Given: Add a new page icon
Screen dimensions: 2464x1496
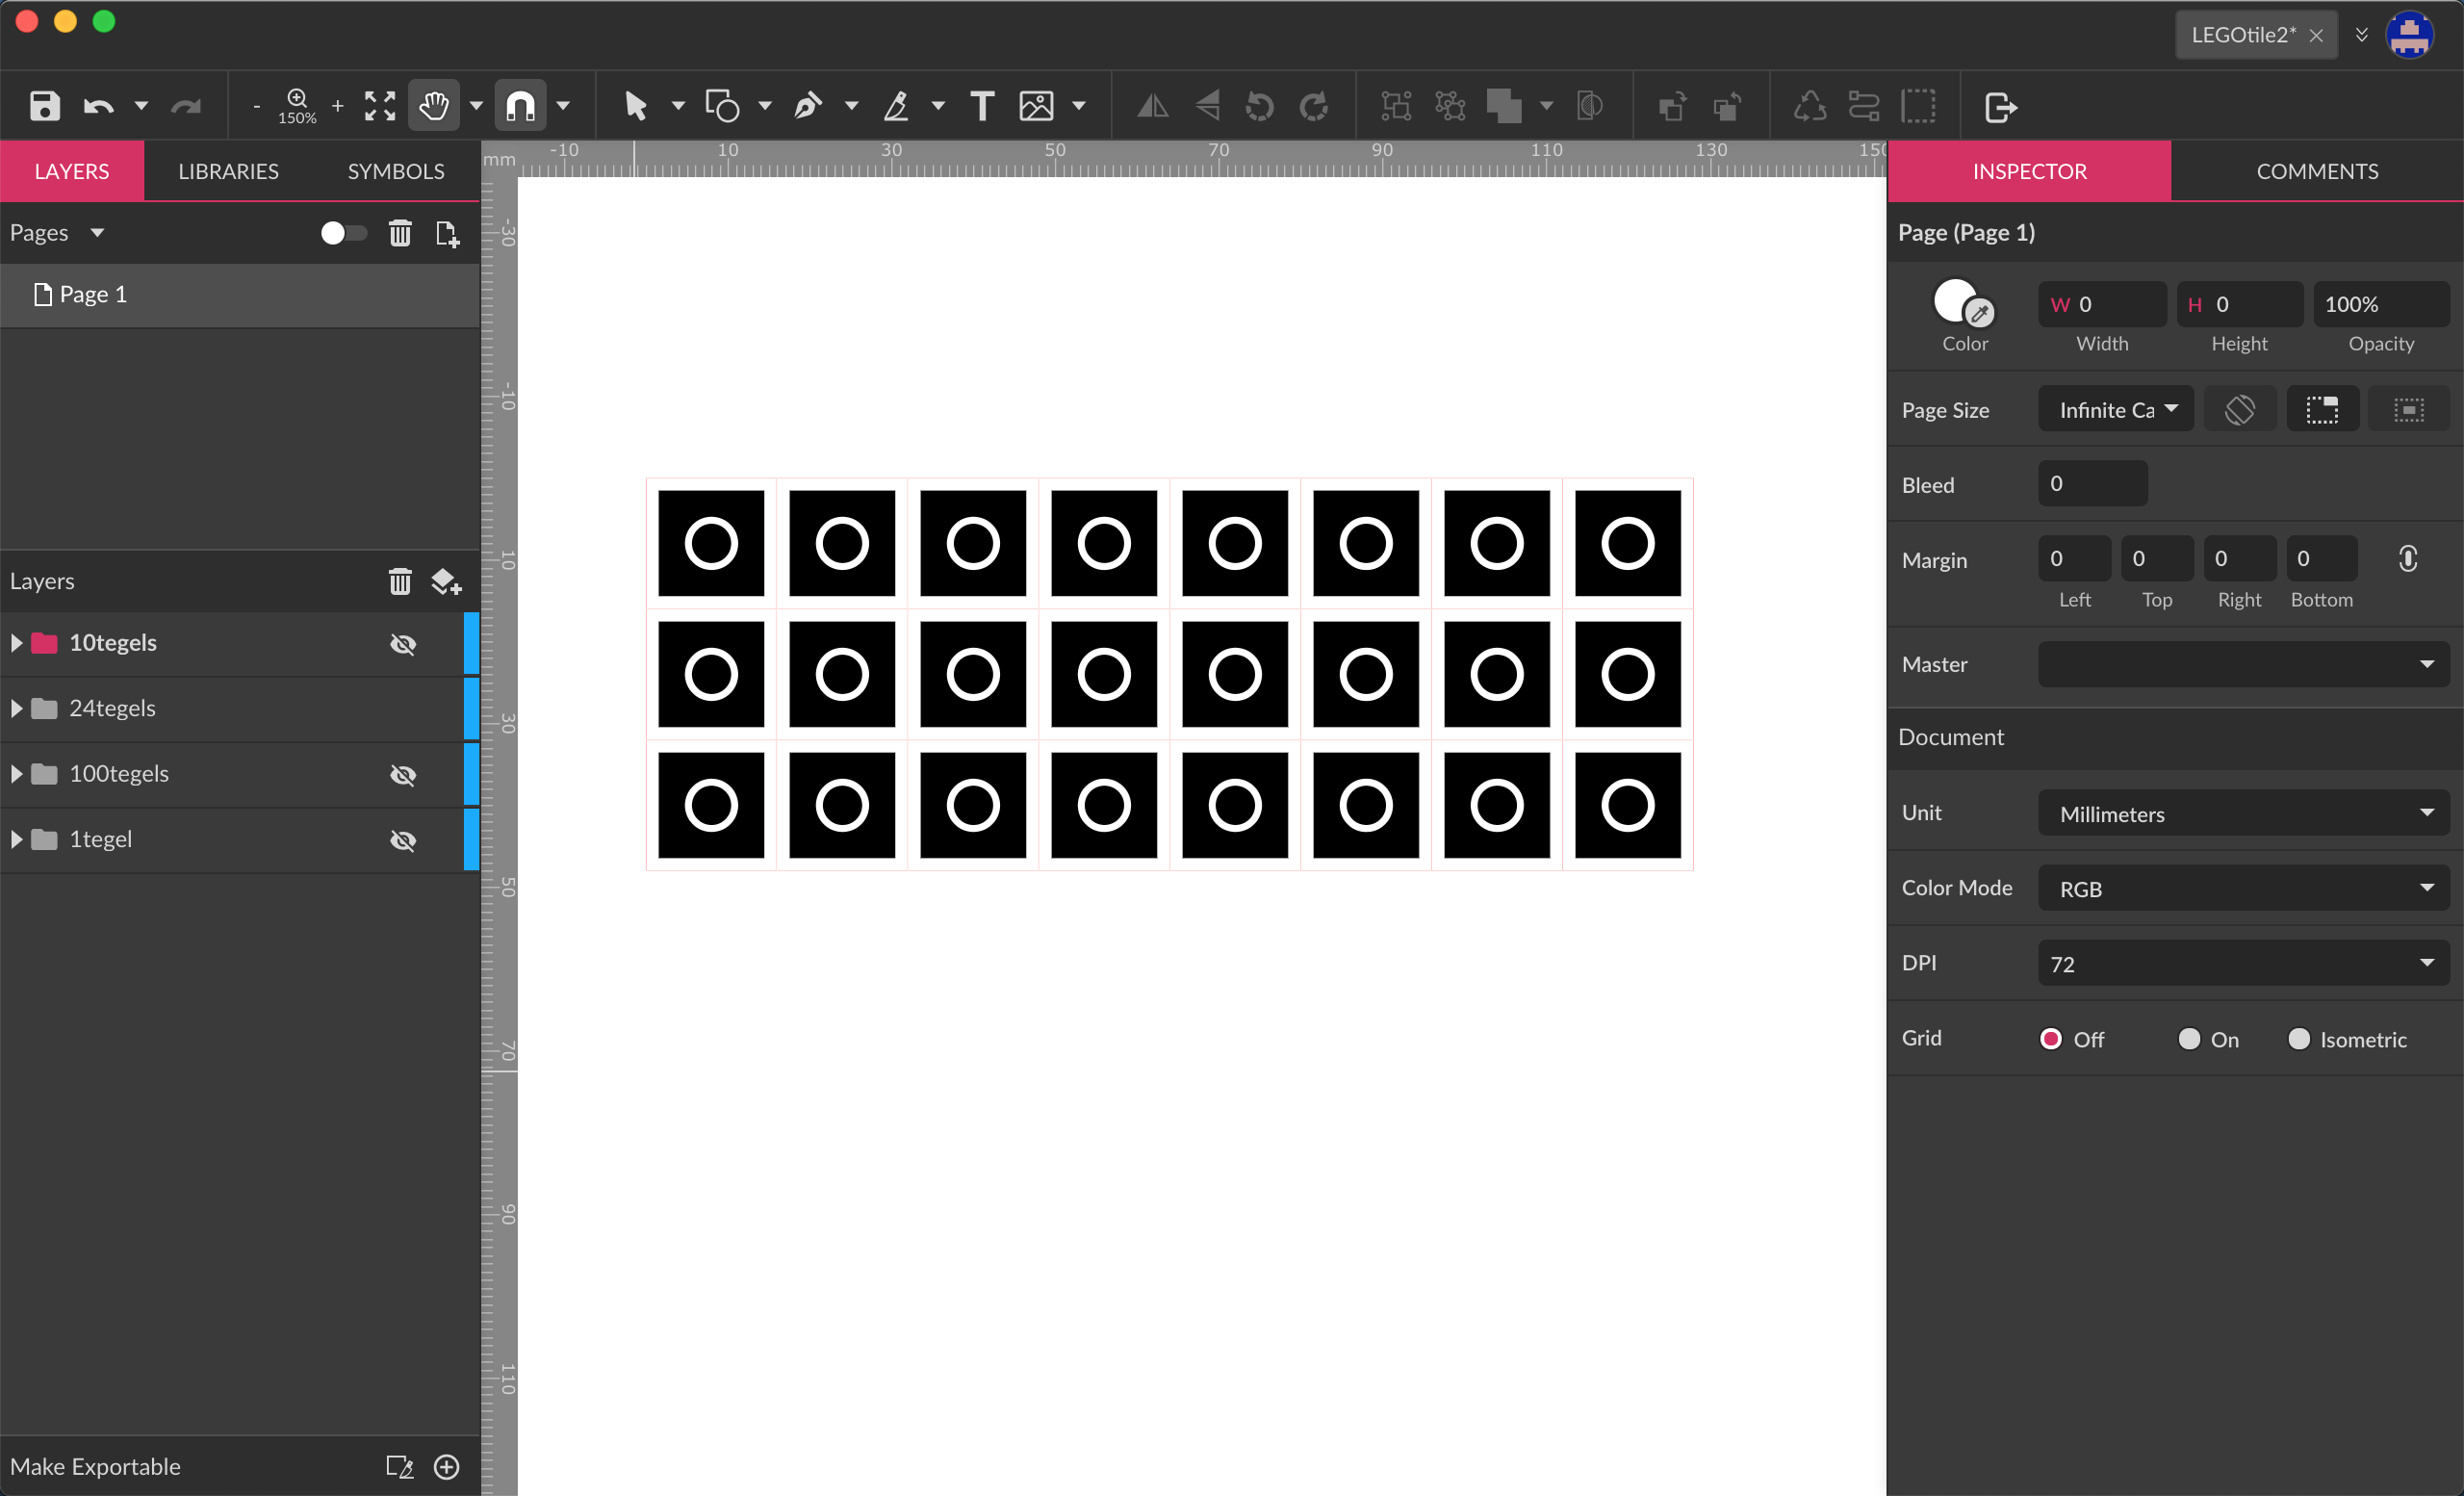Looking at the screenshot, I should 447,234.
